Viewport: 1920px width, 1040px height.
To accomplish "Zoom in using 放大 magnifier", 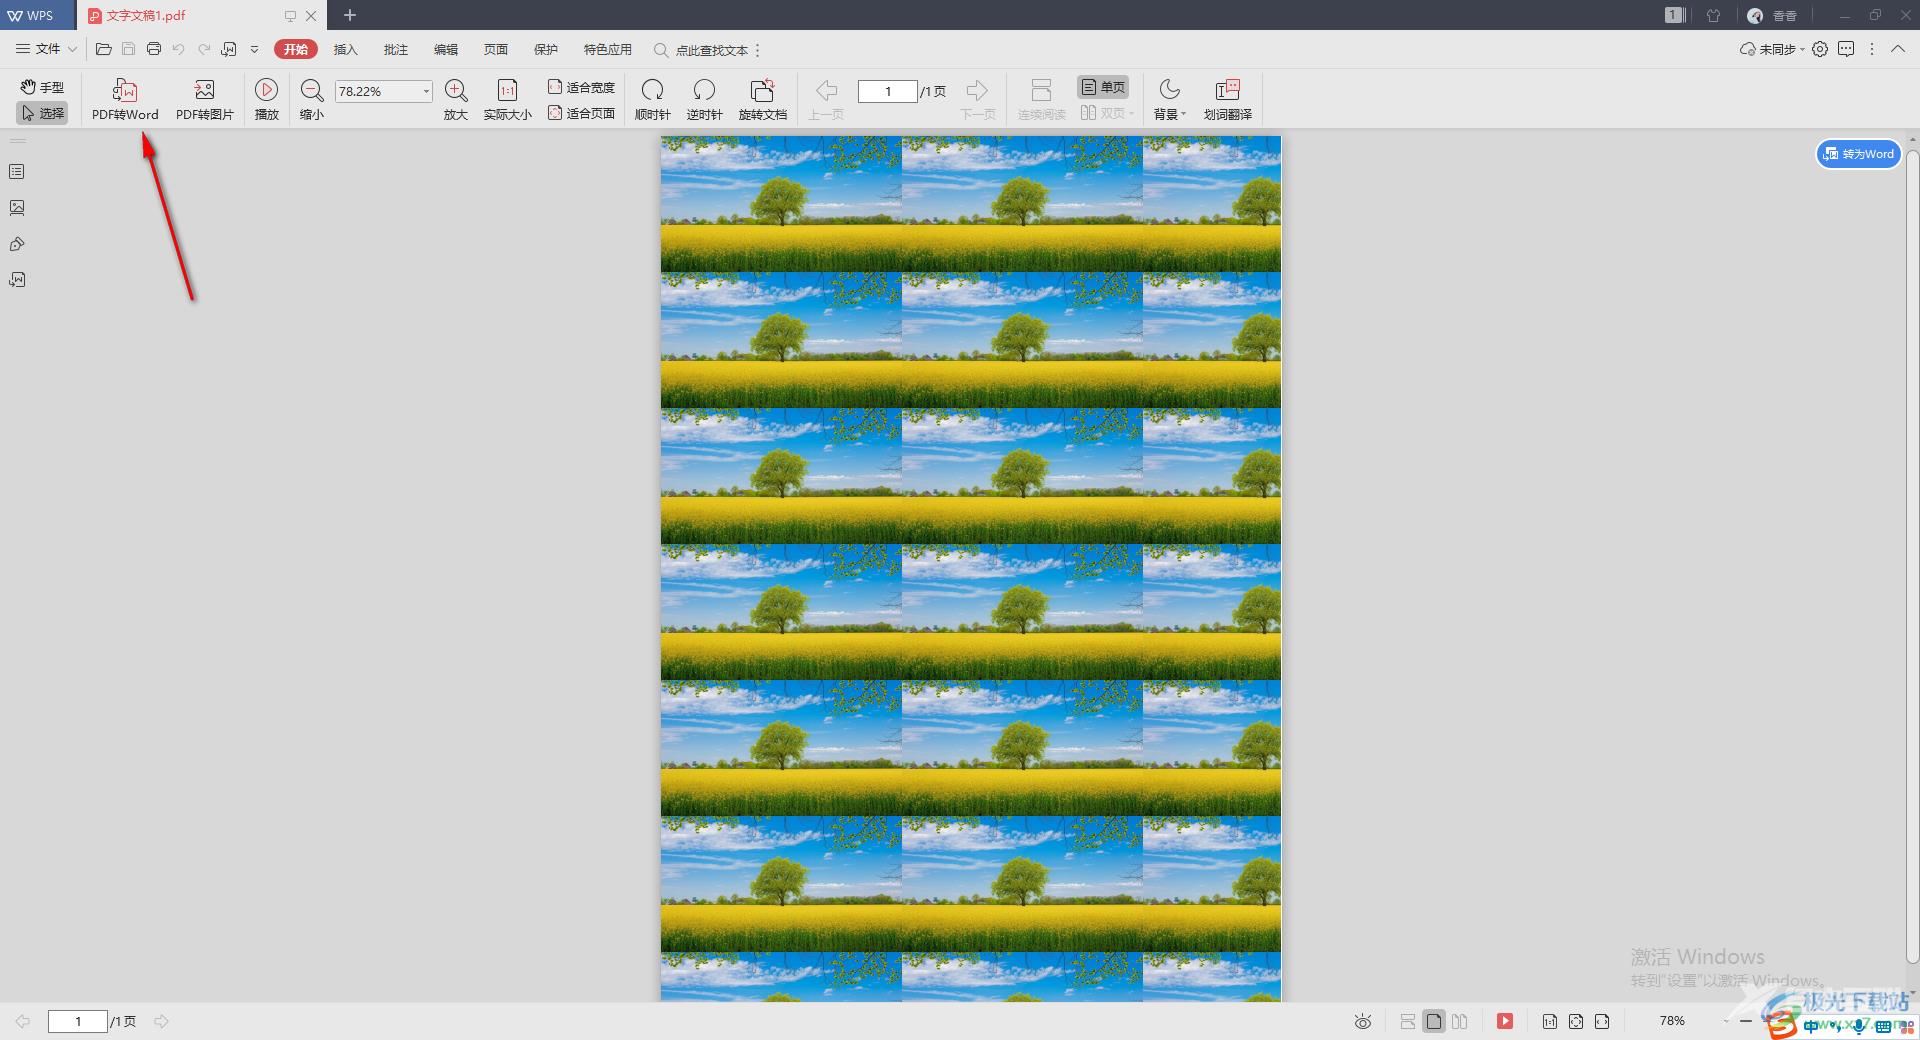I will [x=456, y=99].
